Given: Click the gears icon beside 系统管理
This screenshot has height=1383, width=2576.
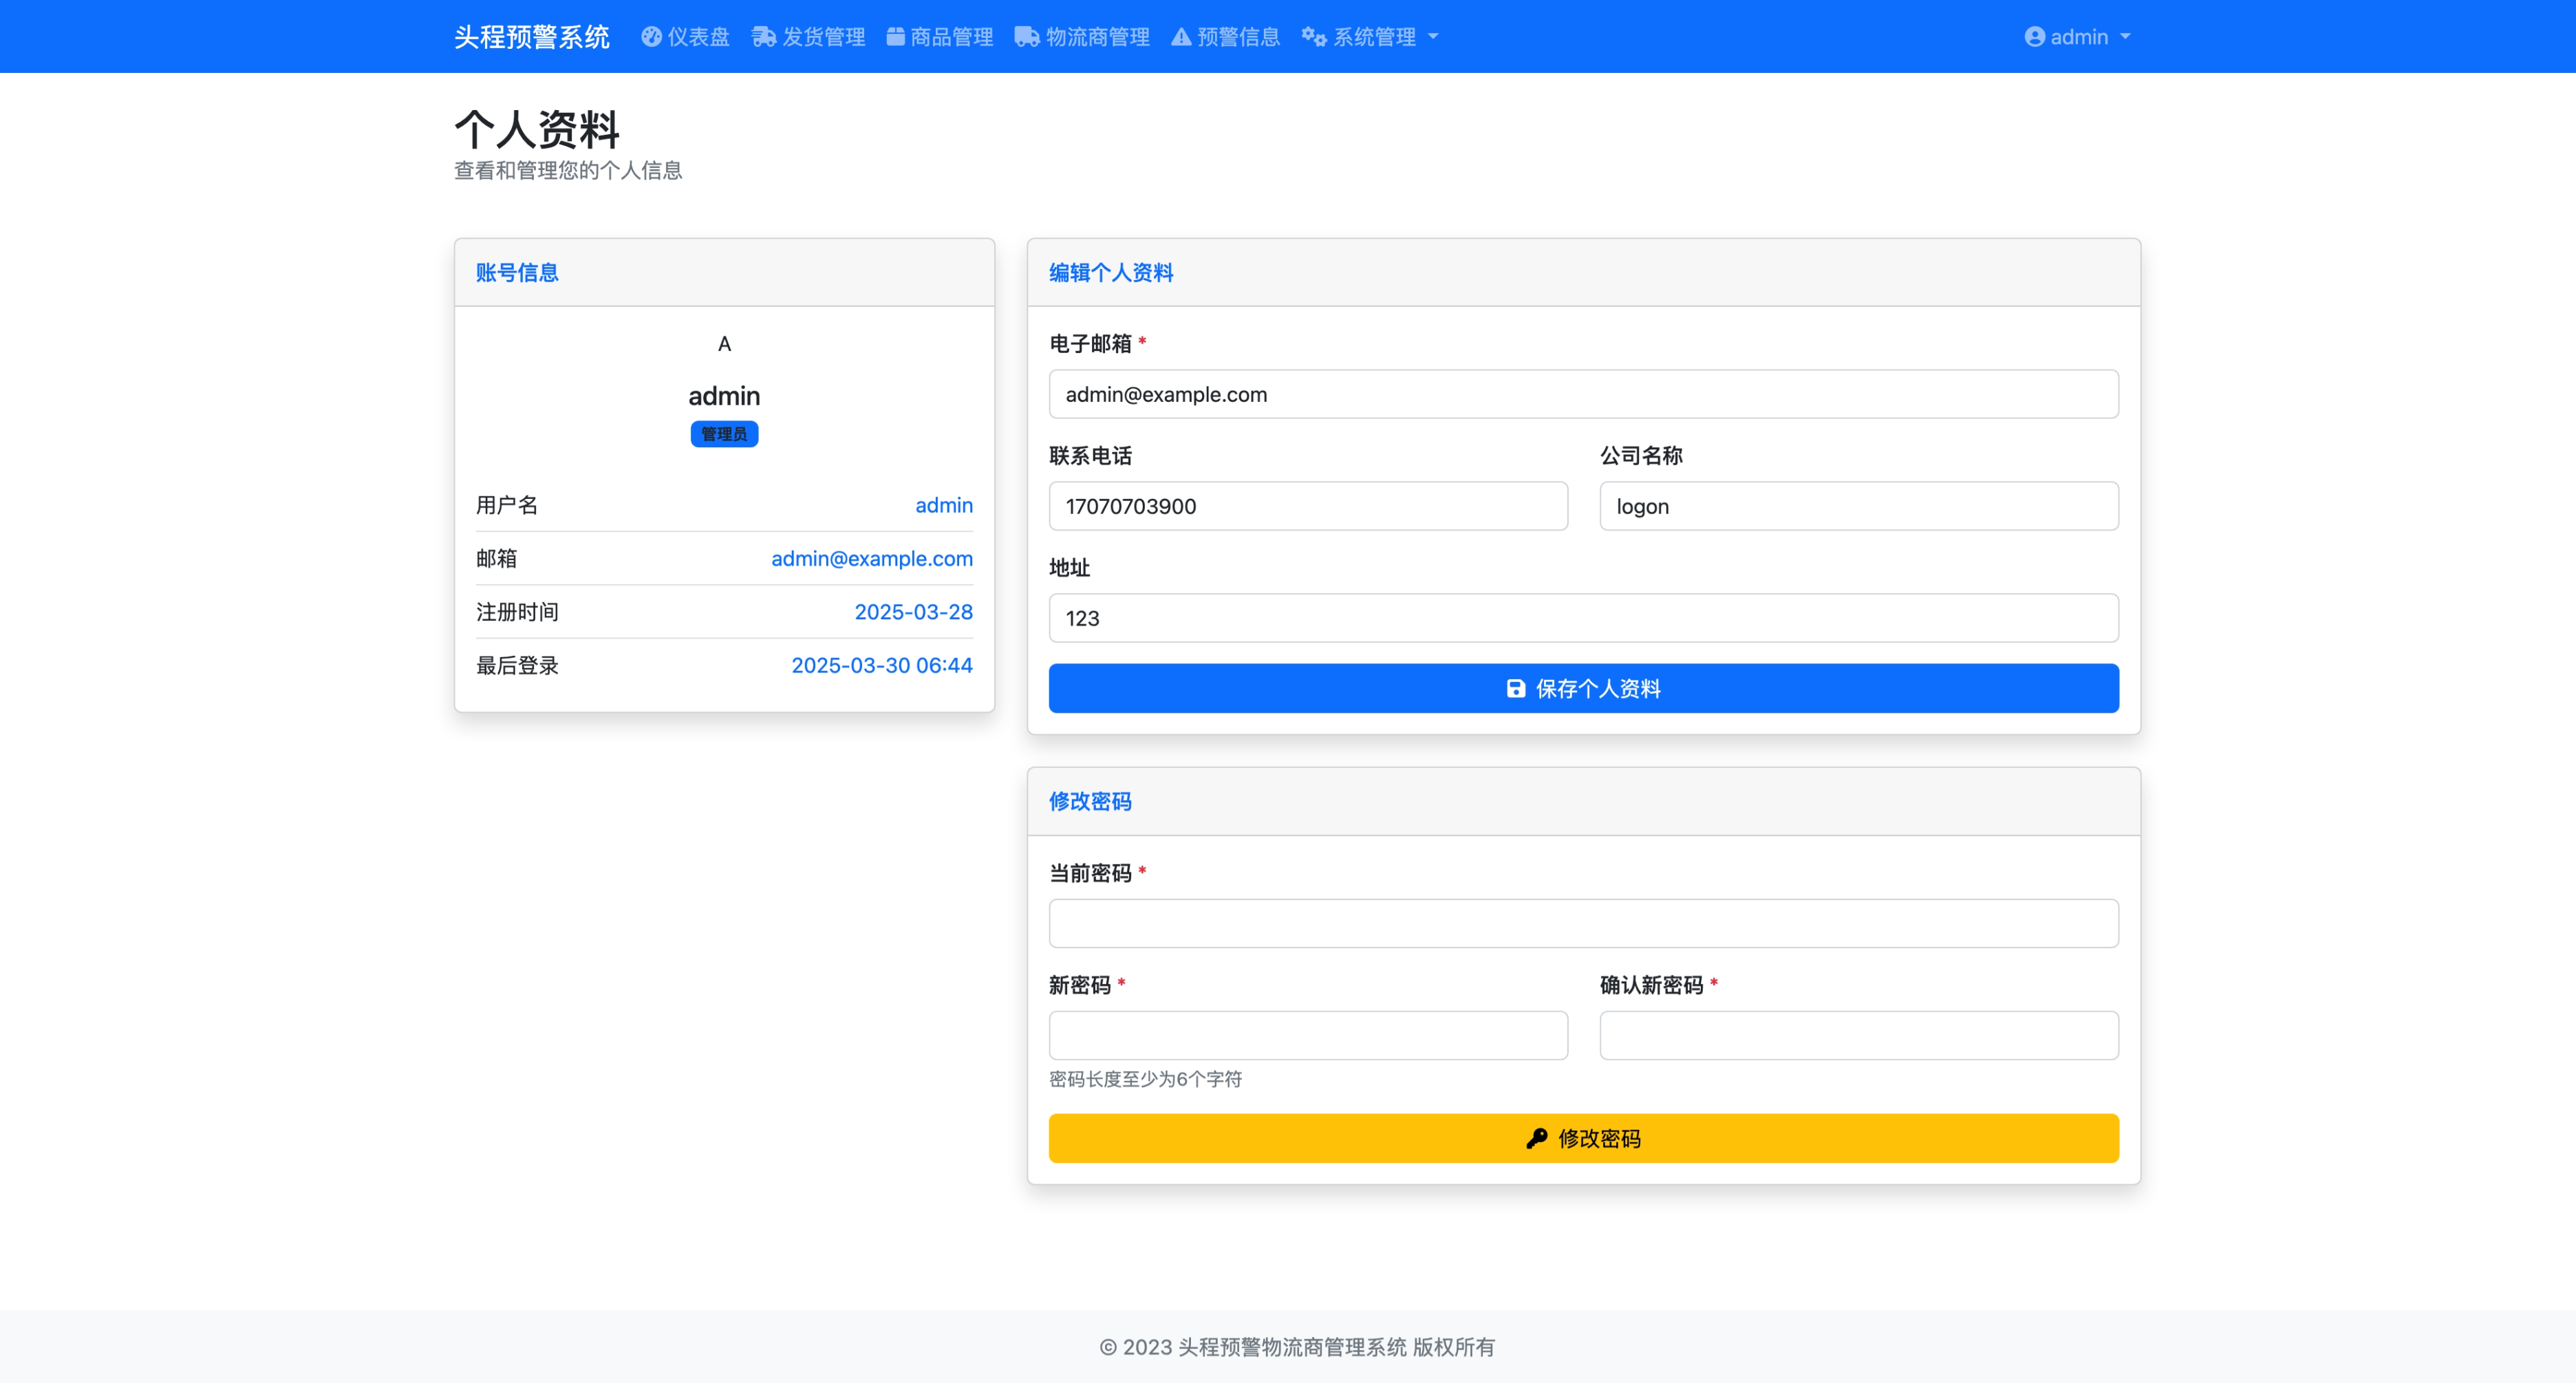Looking at the screenshot, I should click(x=1313, y=37).
